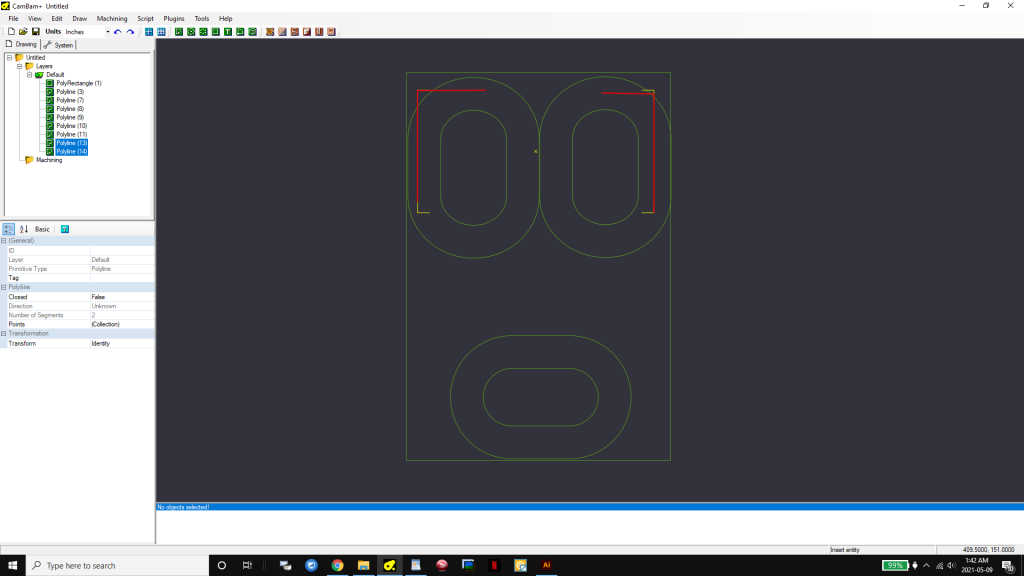
Task: Collapse the Default layer node
Action: pos(29,74)
